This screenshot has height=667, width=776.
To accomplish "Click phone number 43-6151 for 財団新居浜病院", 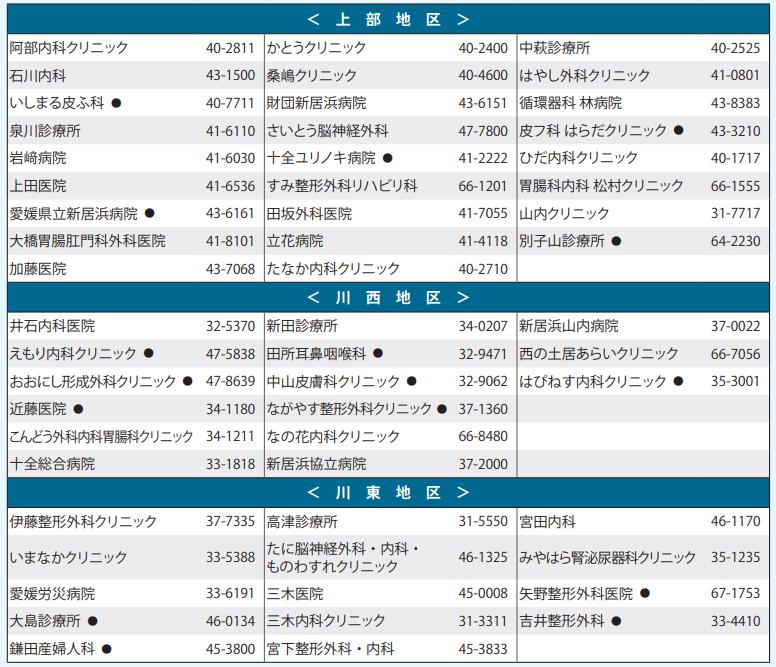I will (483, 103).
